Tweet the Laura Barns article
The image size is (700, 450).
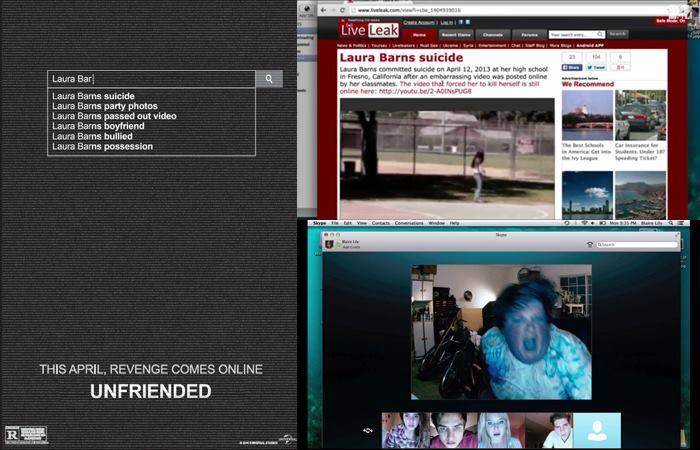tap(596, 68)
